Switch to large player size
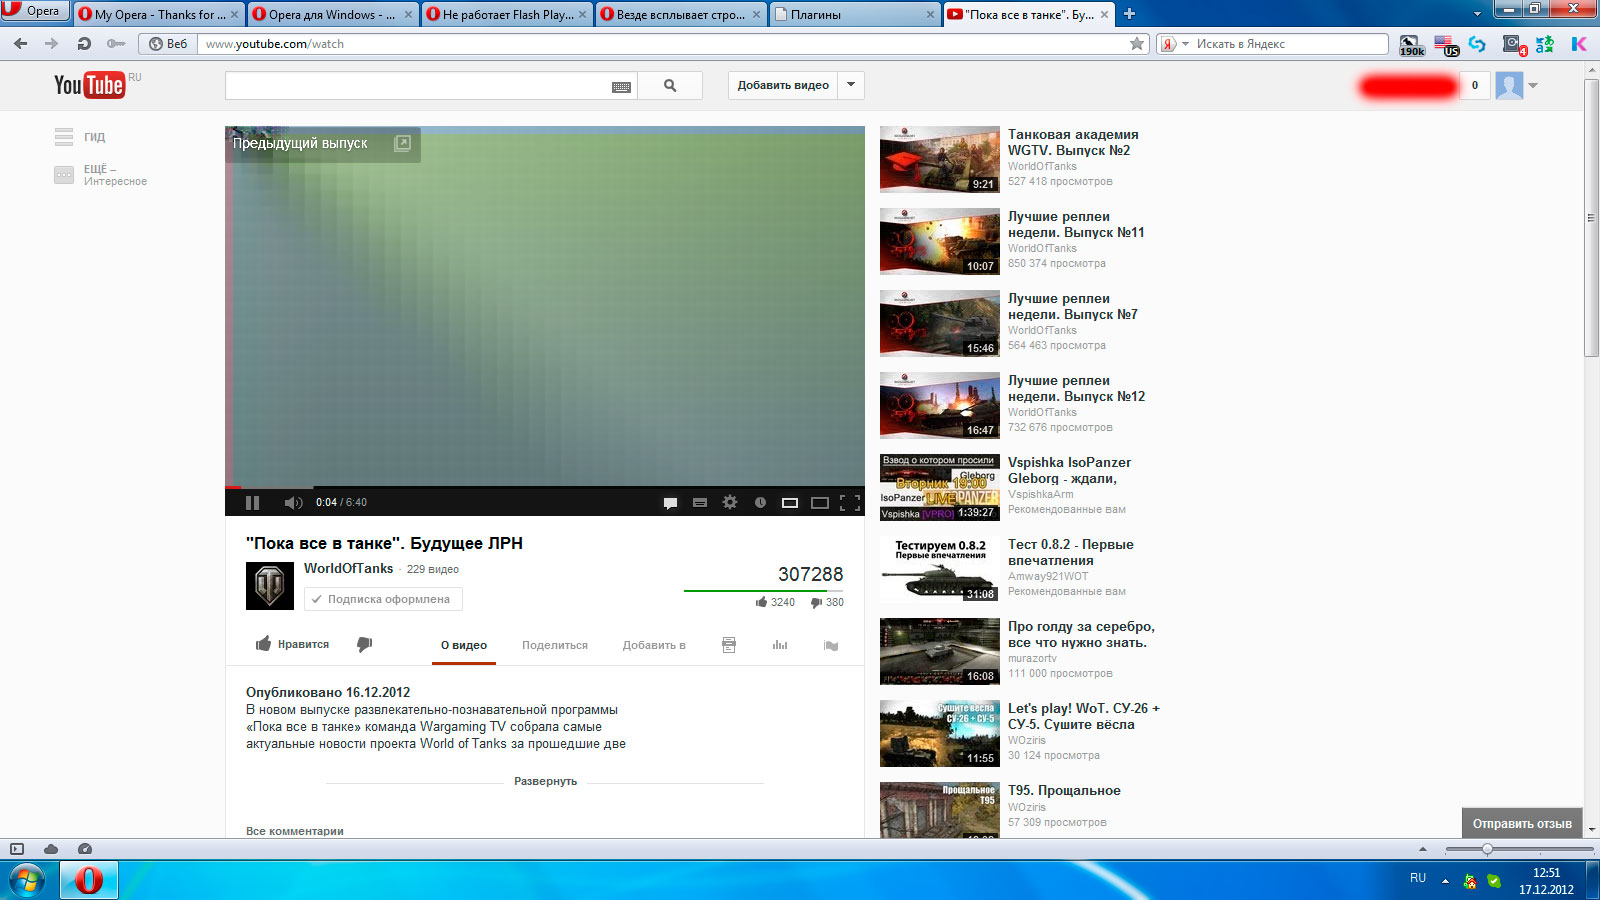This screenshot has width=1600, height=900. 820,503
